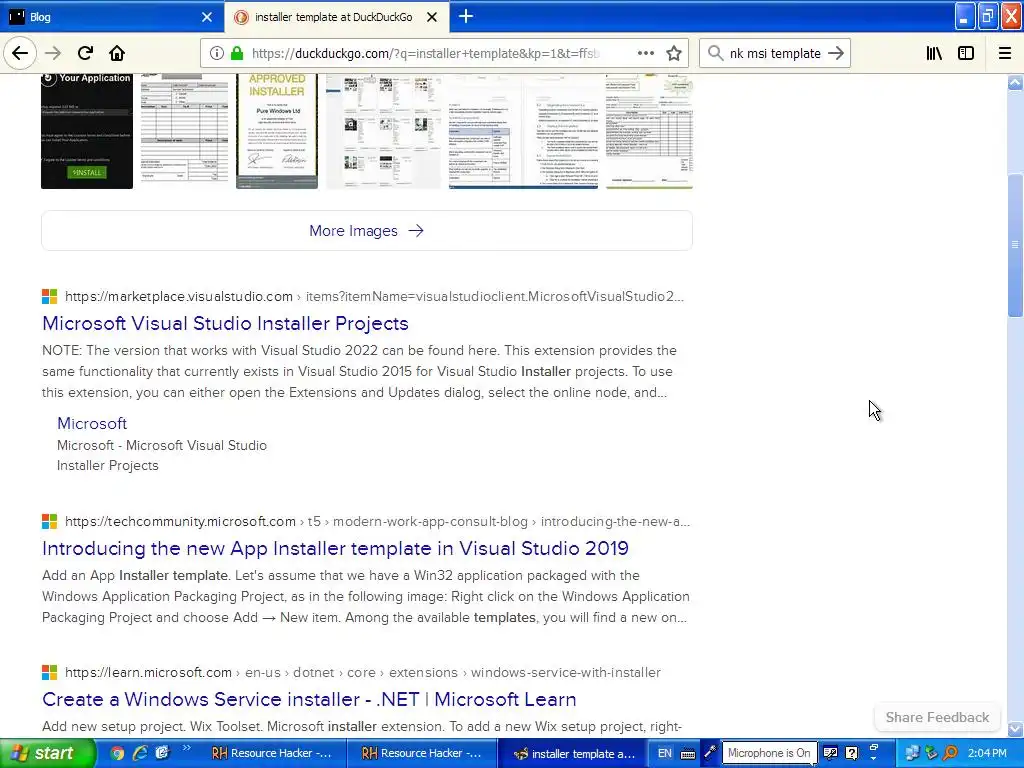Launch Internet Explorer from quick launch
Image resolution: width=1024 pixels, height=768 pixels.
[139, 753]
